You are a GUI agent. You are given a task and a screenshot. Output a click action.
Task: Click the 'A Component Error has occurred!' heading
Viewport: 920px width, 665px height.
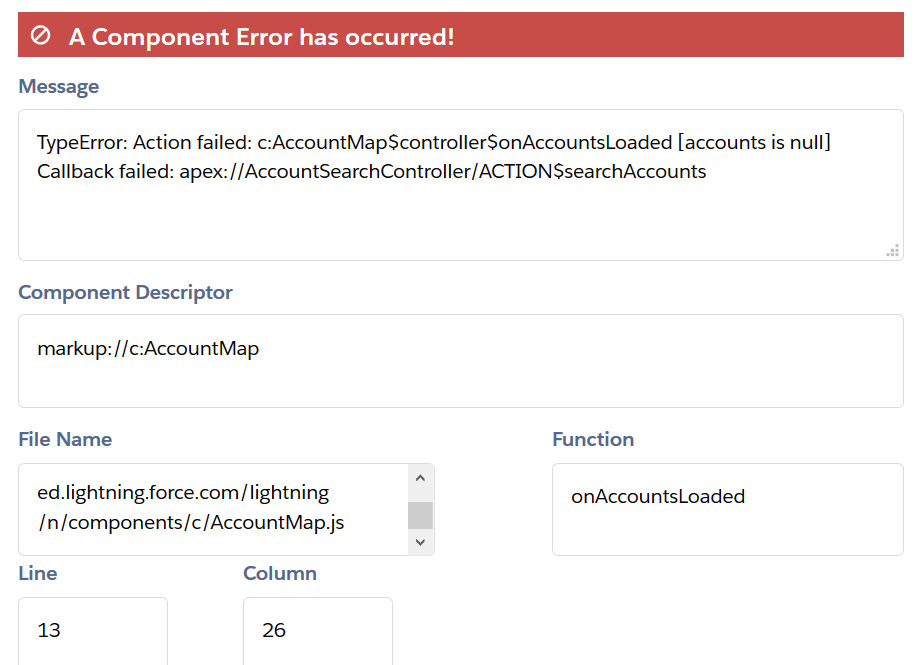(261, 37)
